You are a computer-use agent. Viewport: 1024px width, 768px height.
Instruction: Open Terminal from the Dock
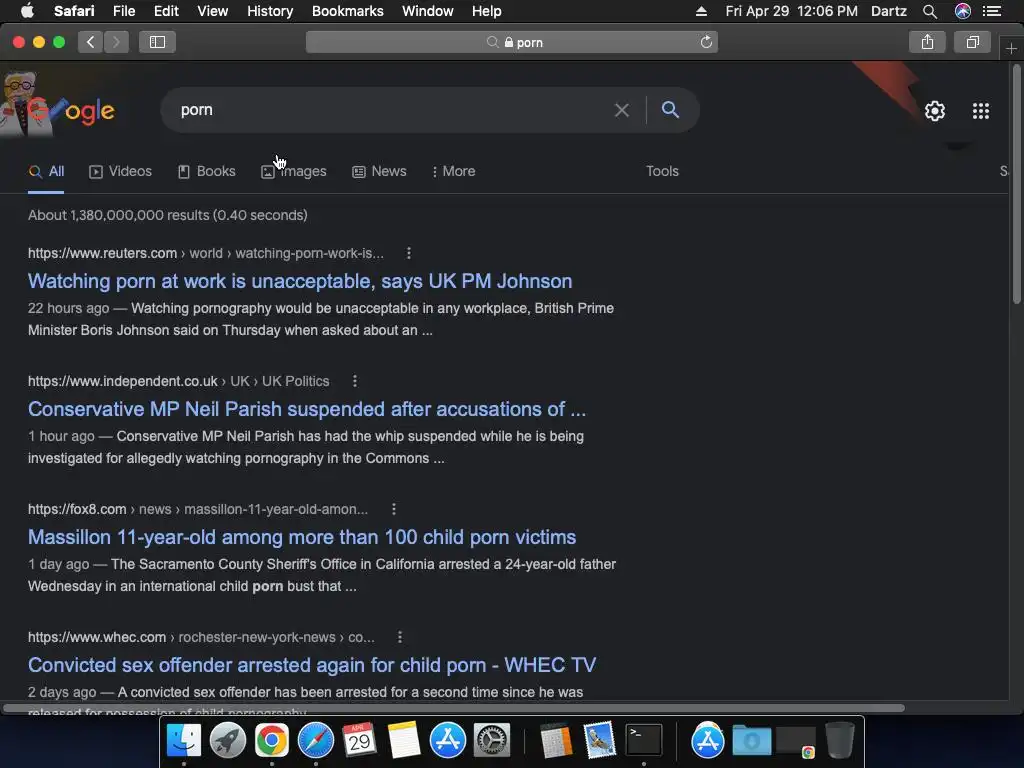pyautogui.click(x=644, y=740)
